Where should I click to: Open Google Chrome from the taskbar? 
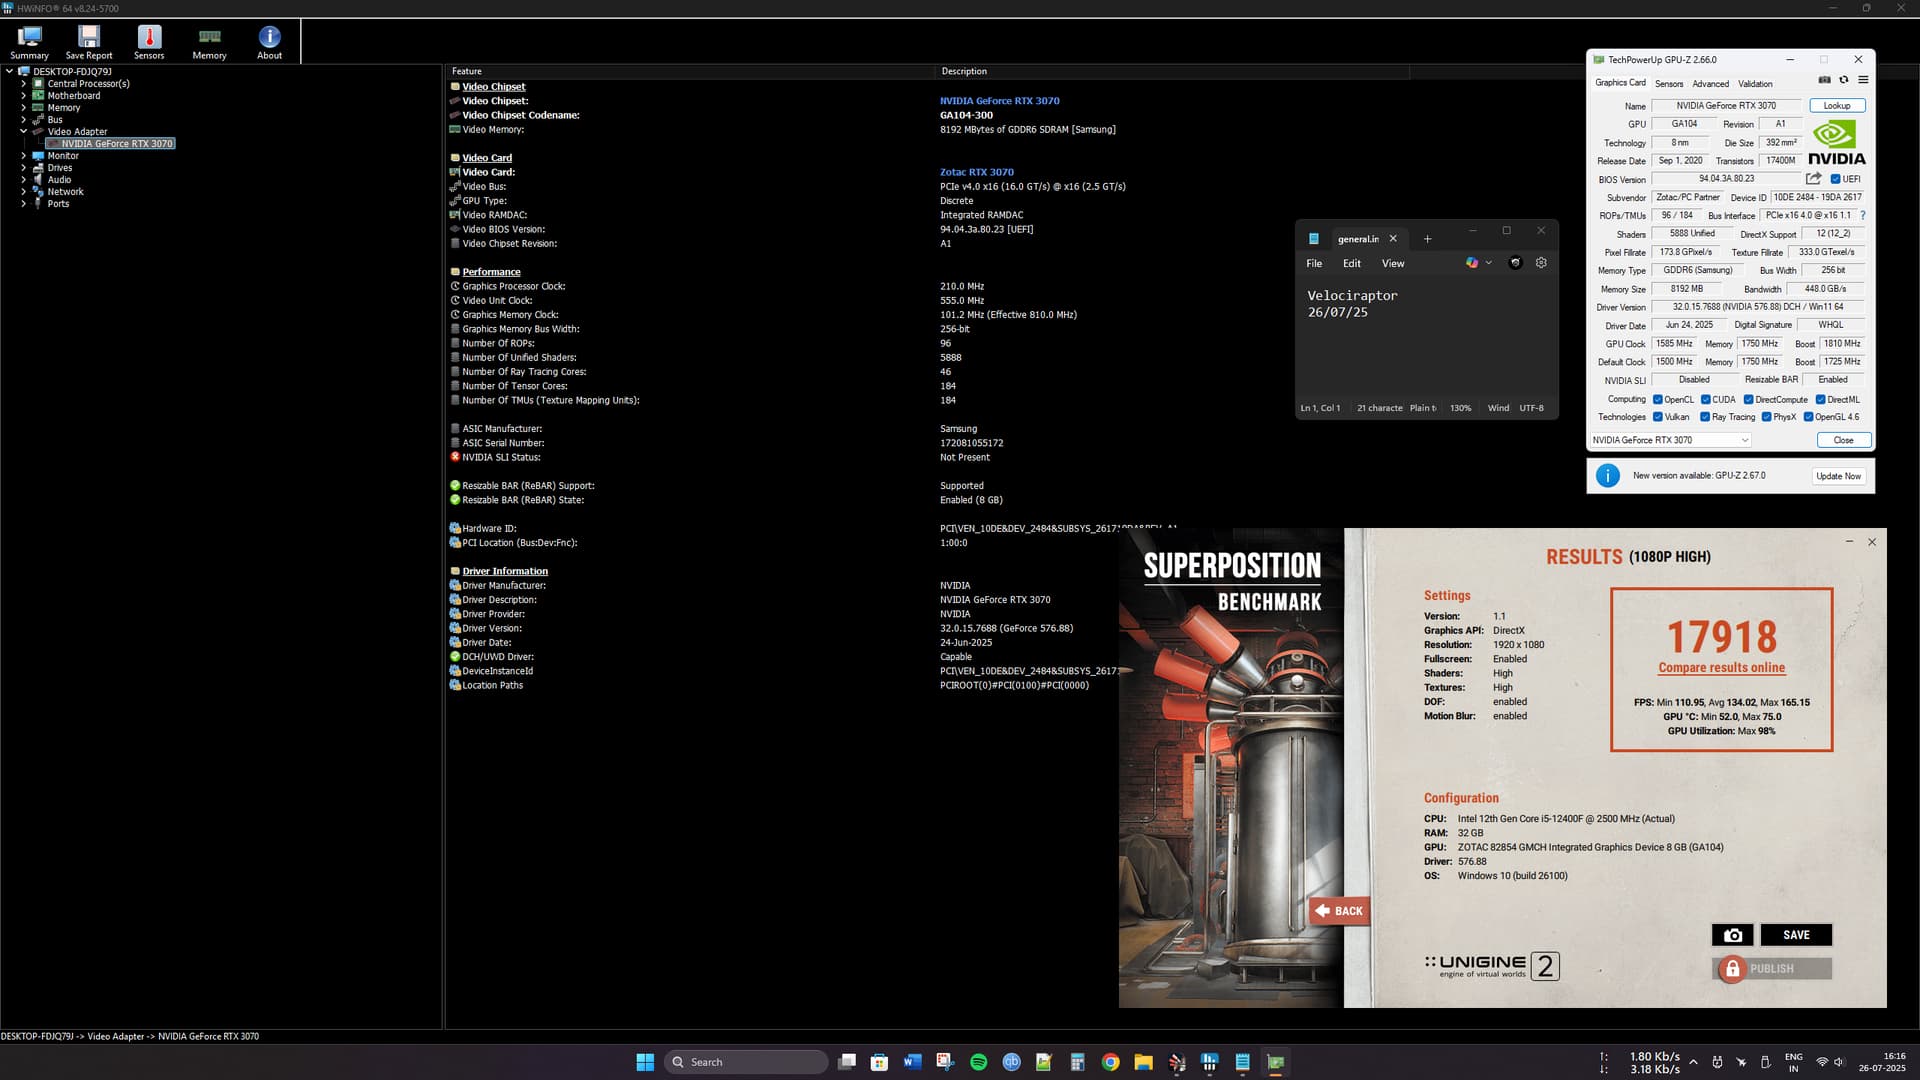click(x=1110, y=1062)
